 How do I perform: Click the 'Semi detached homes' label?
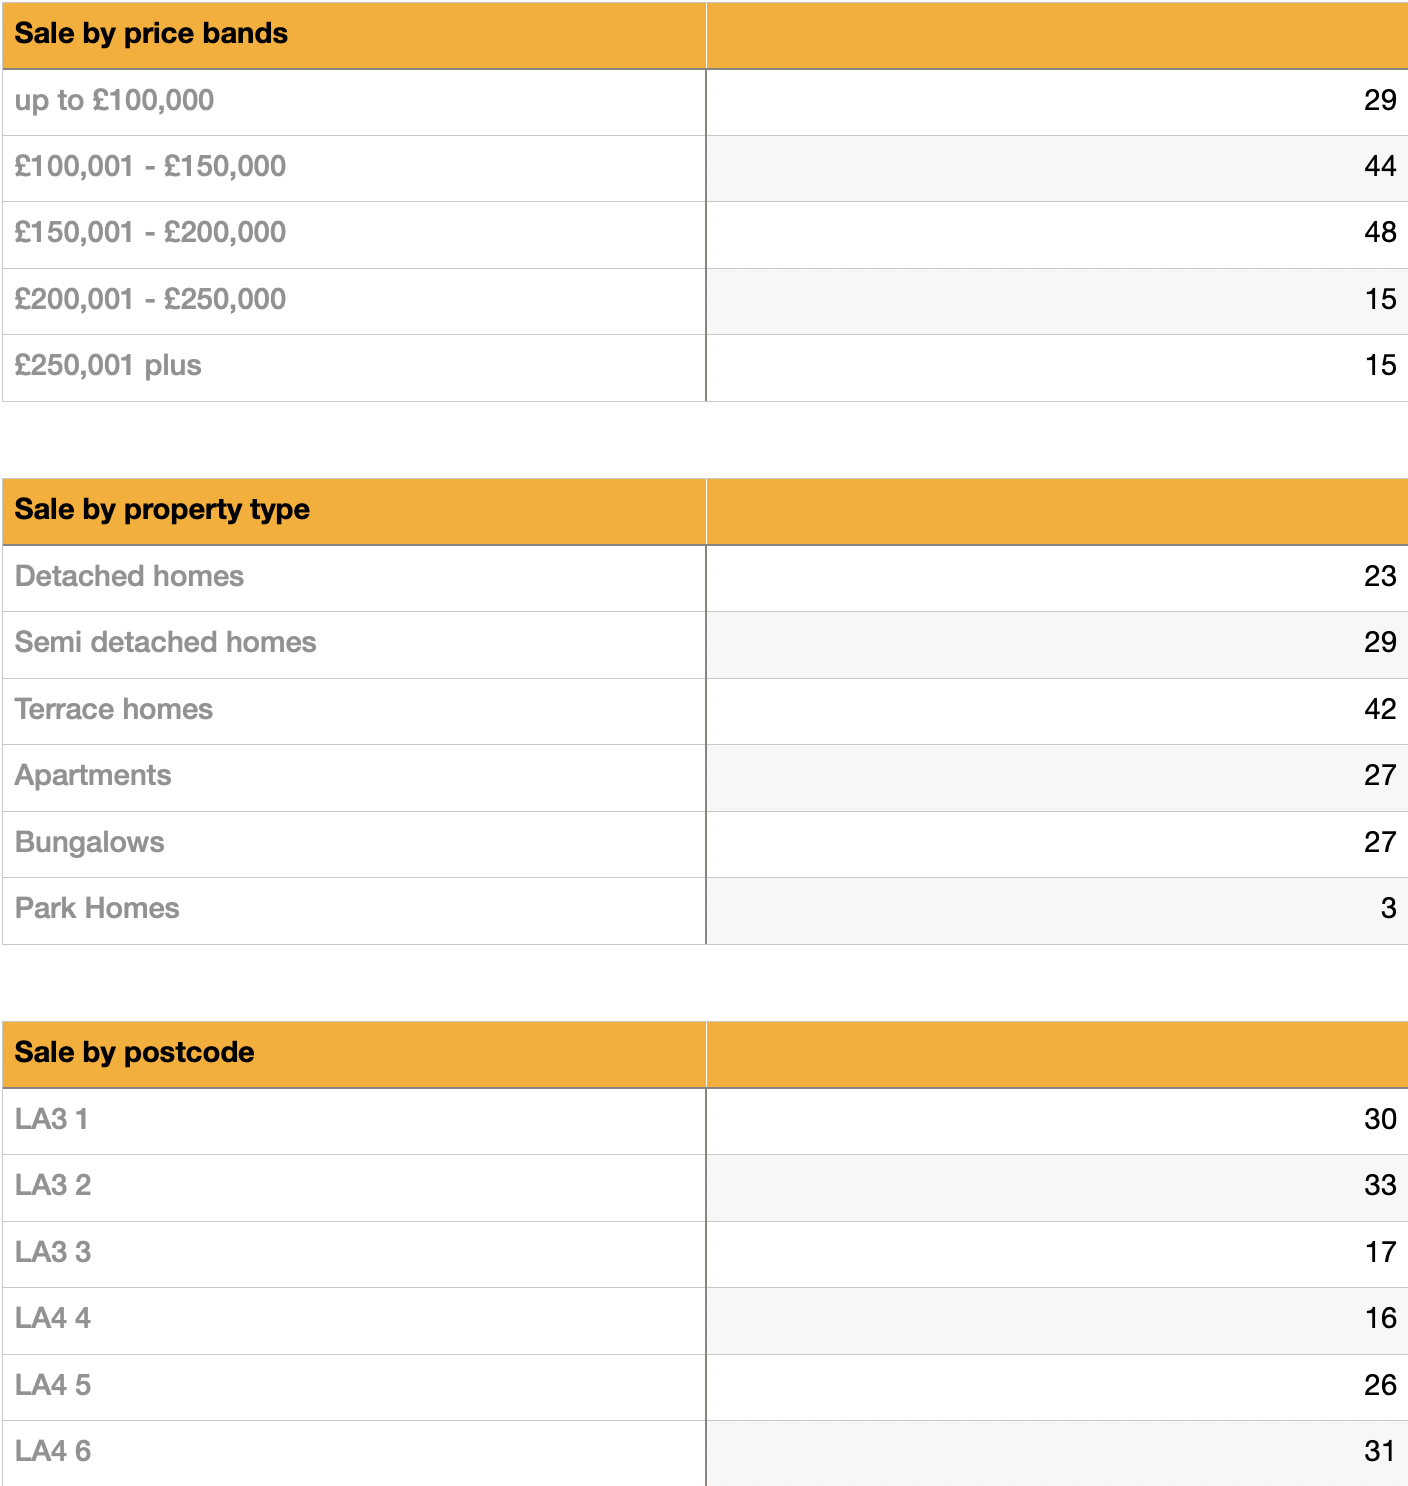tap(165, 643)
